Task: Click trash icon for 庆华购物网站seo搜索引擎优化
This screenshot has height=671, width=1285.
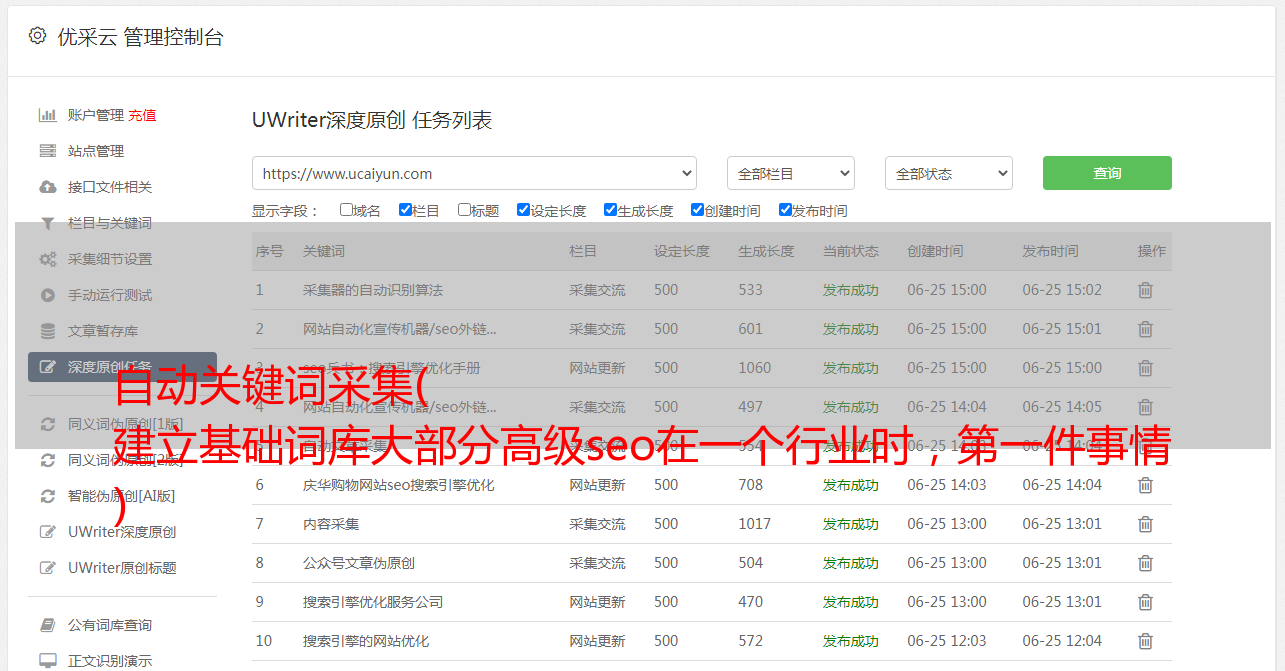Action: point(1146,485)
